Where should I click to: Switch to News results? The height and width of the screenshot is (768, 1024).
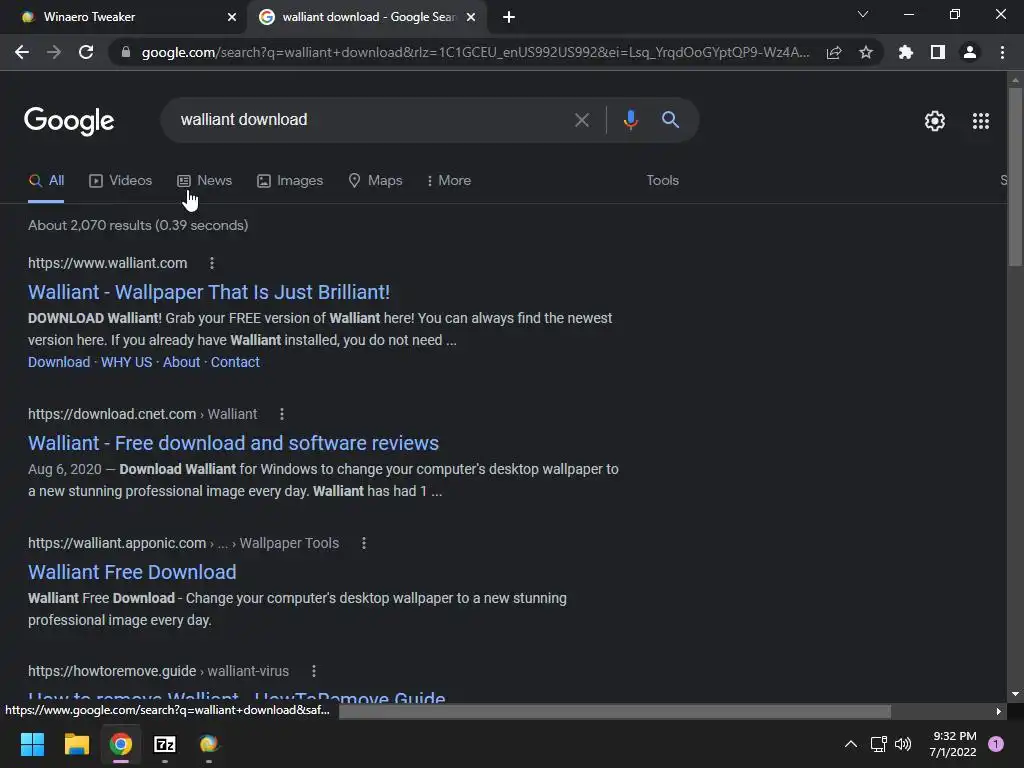coord(204,181)
